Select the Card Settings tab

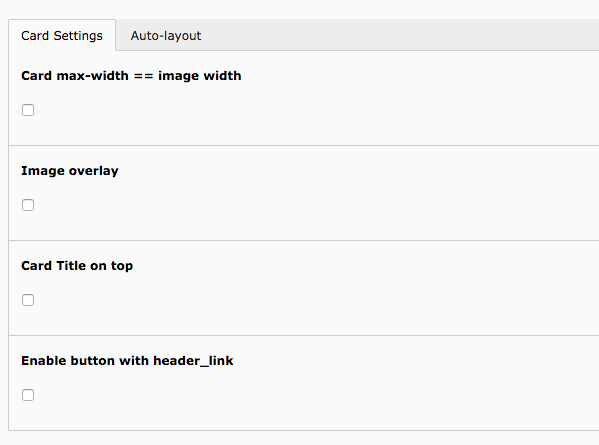pyautogui.click(x=62, y=36)
